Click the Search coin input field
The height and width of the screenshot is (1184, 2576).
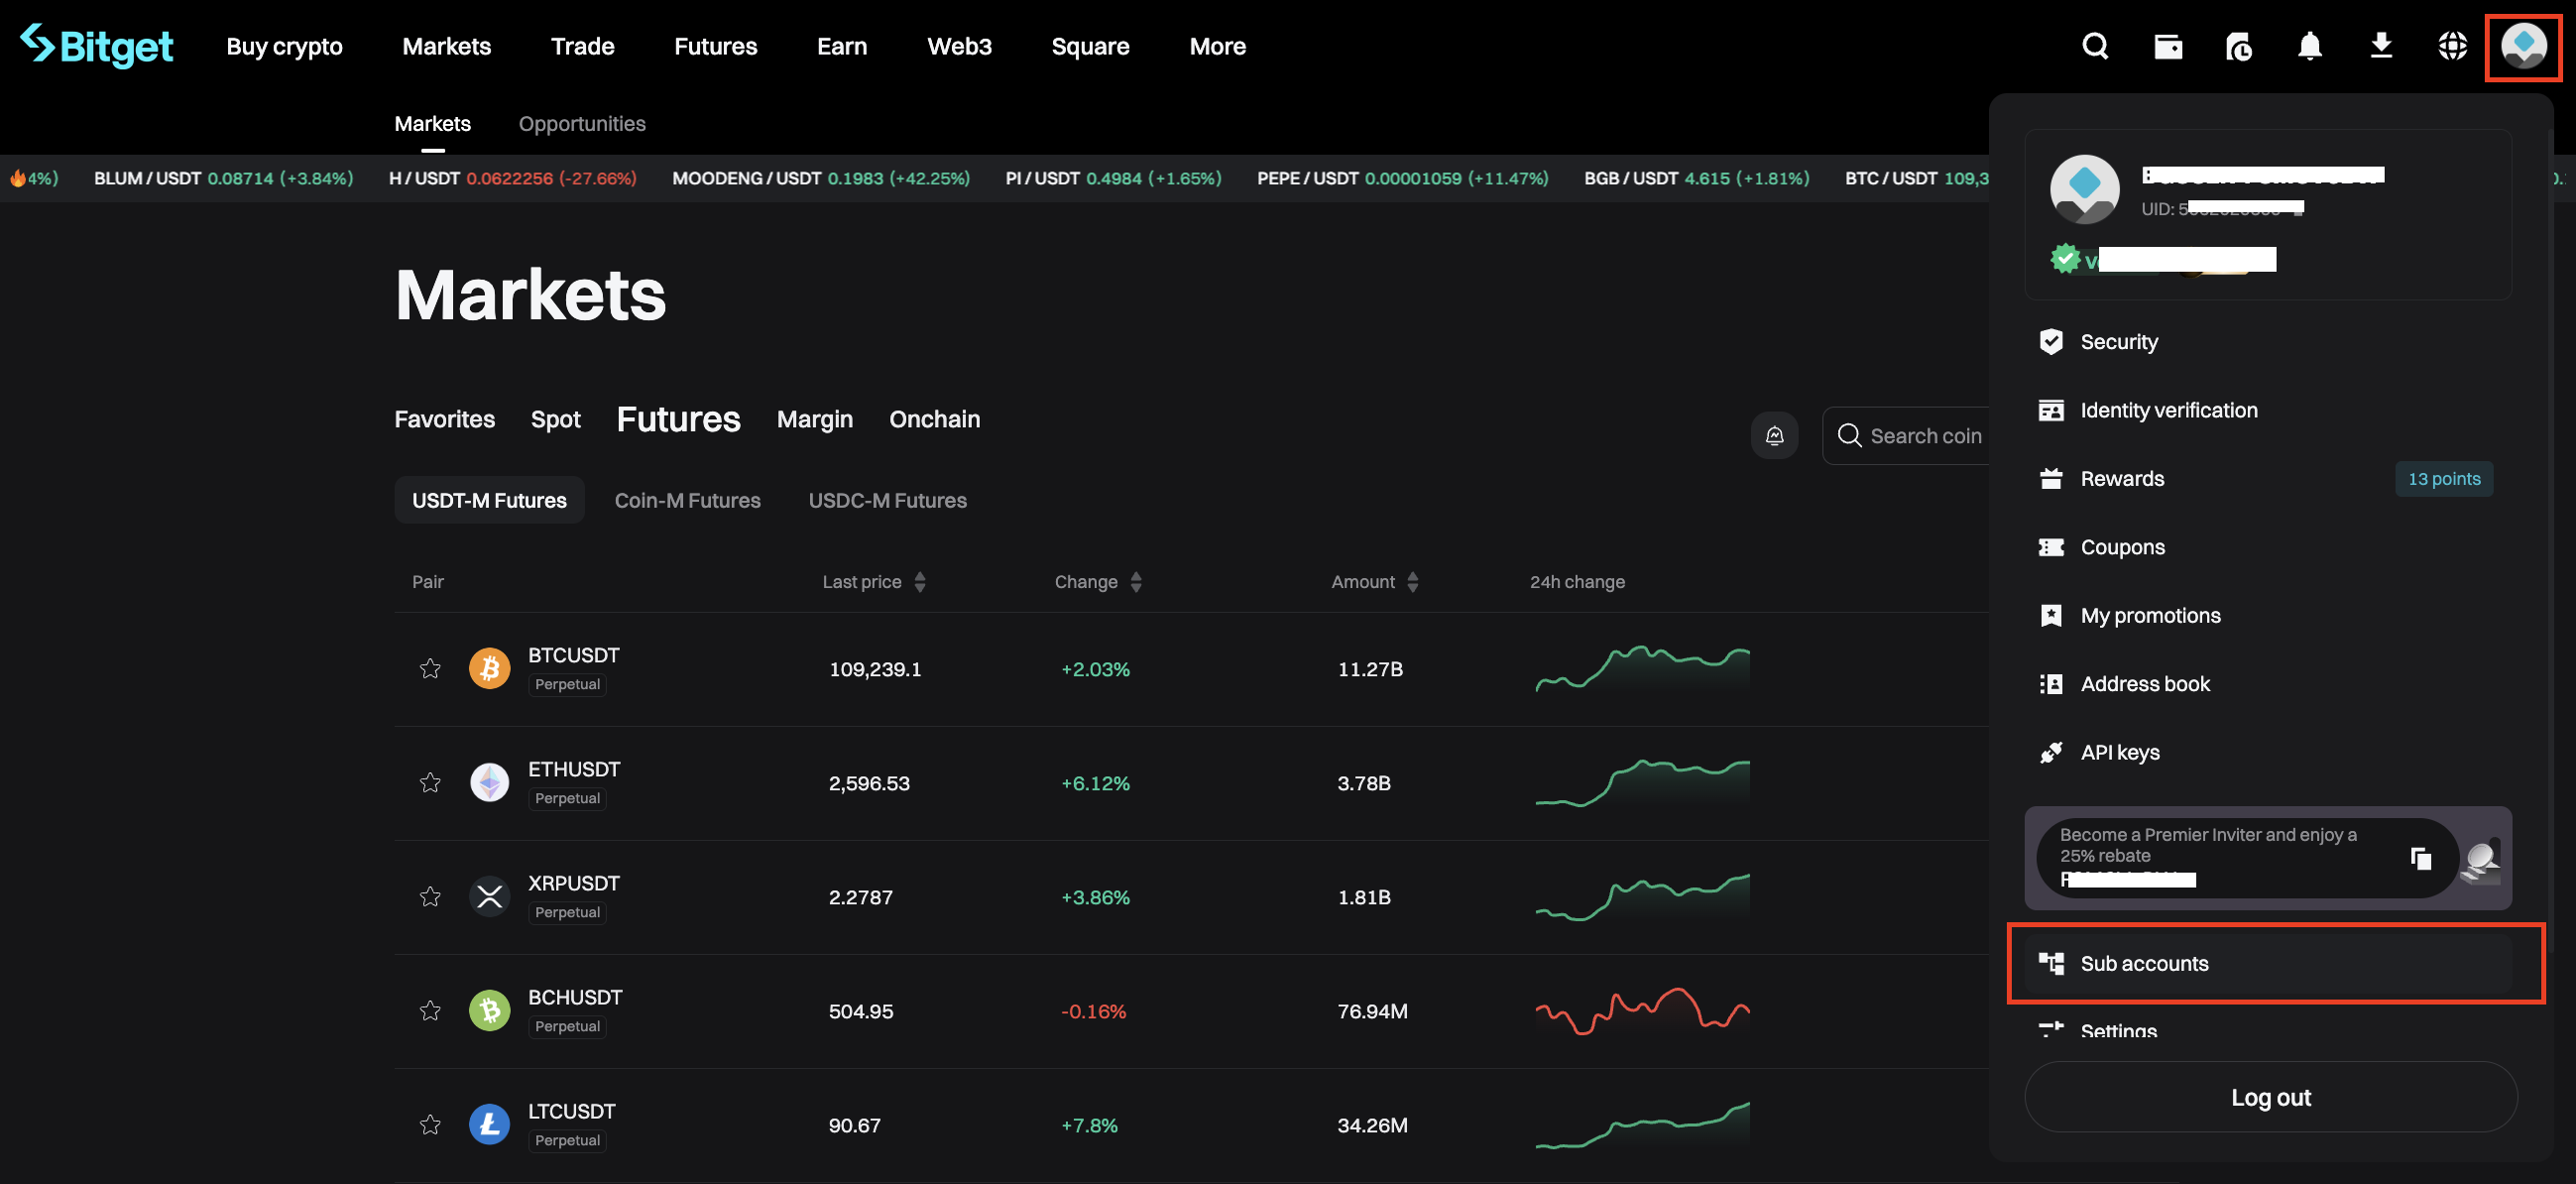coord(1906,436)
